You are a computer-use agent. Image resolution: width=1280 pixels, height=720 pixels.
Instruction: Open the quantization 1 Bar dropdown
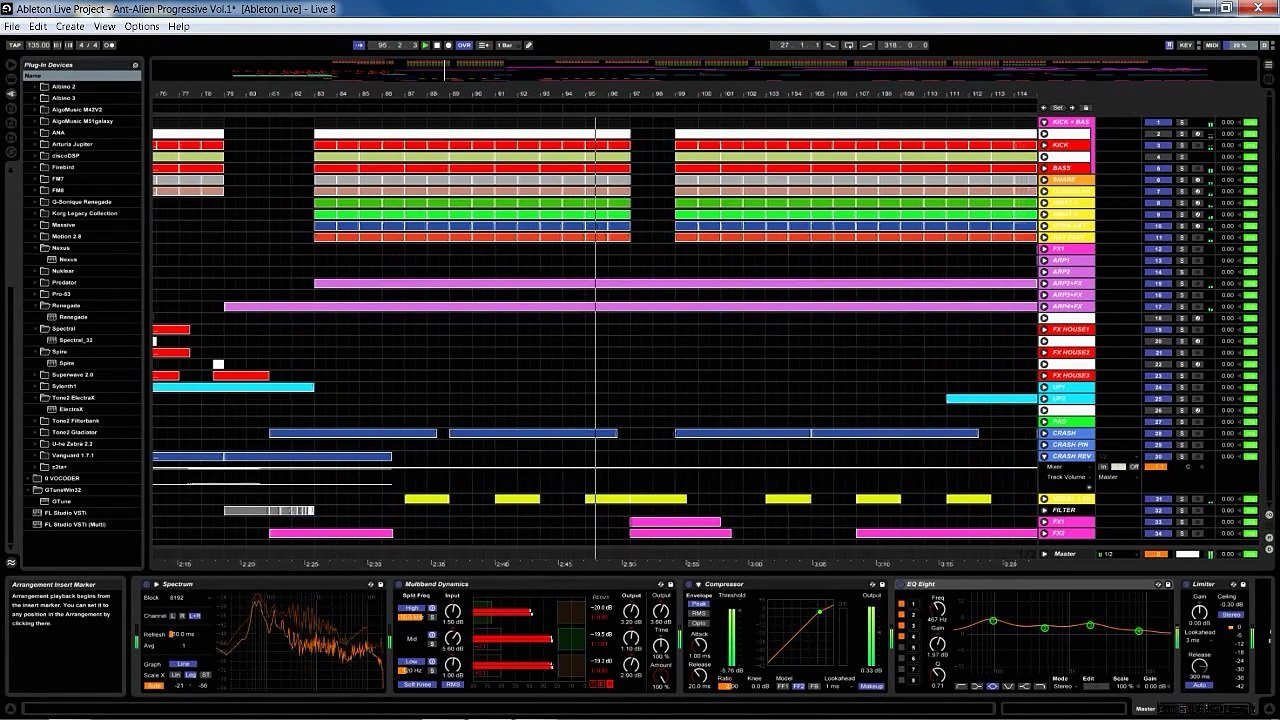(x=506, y=45)
